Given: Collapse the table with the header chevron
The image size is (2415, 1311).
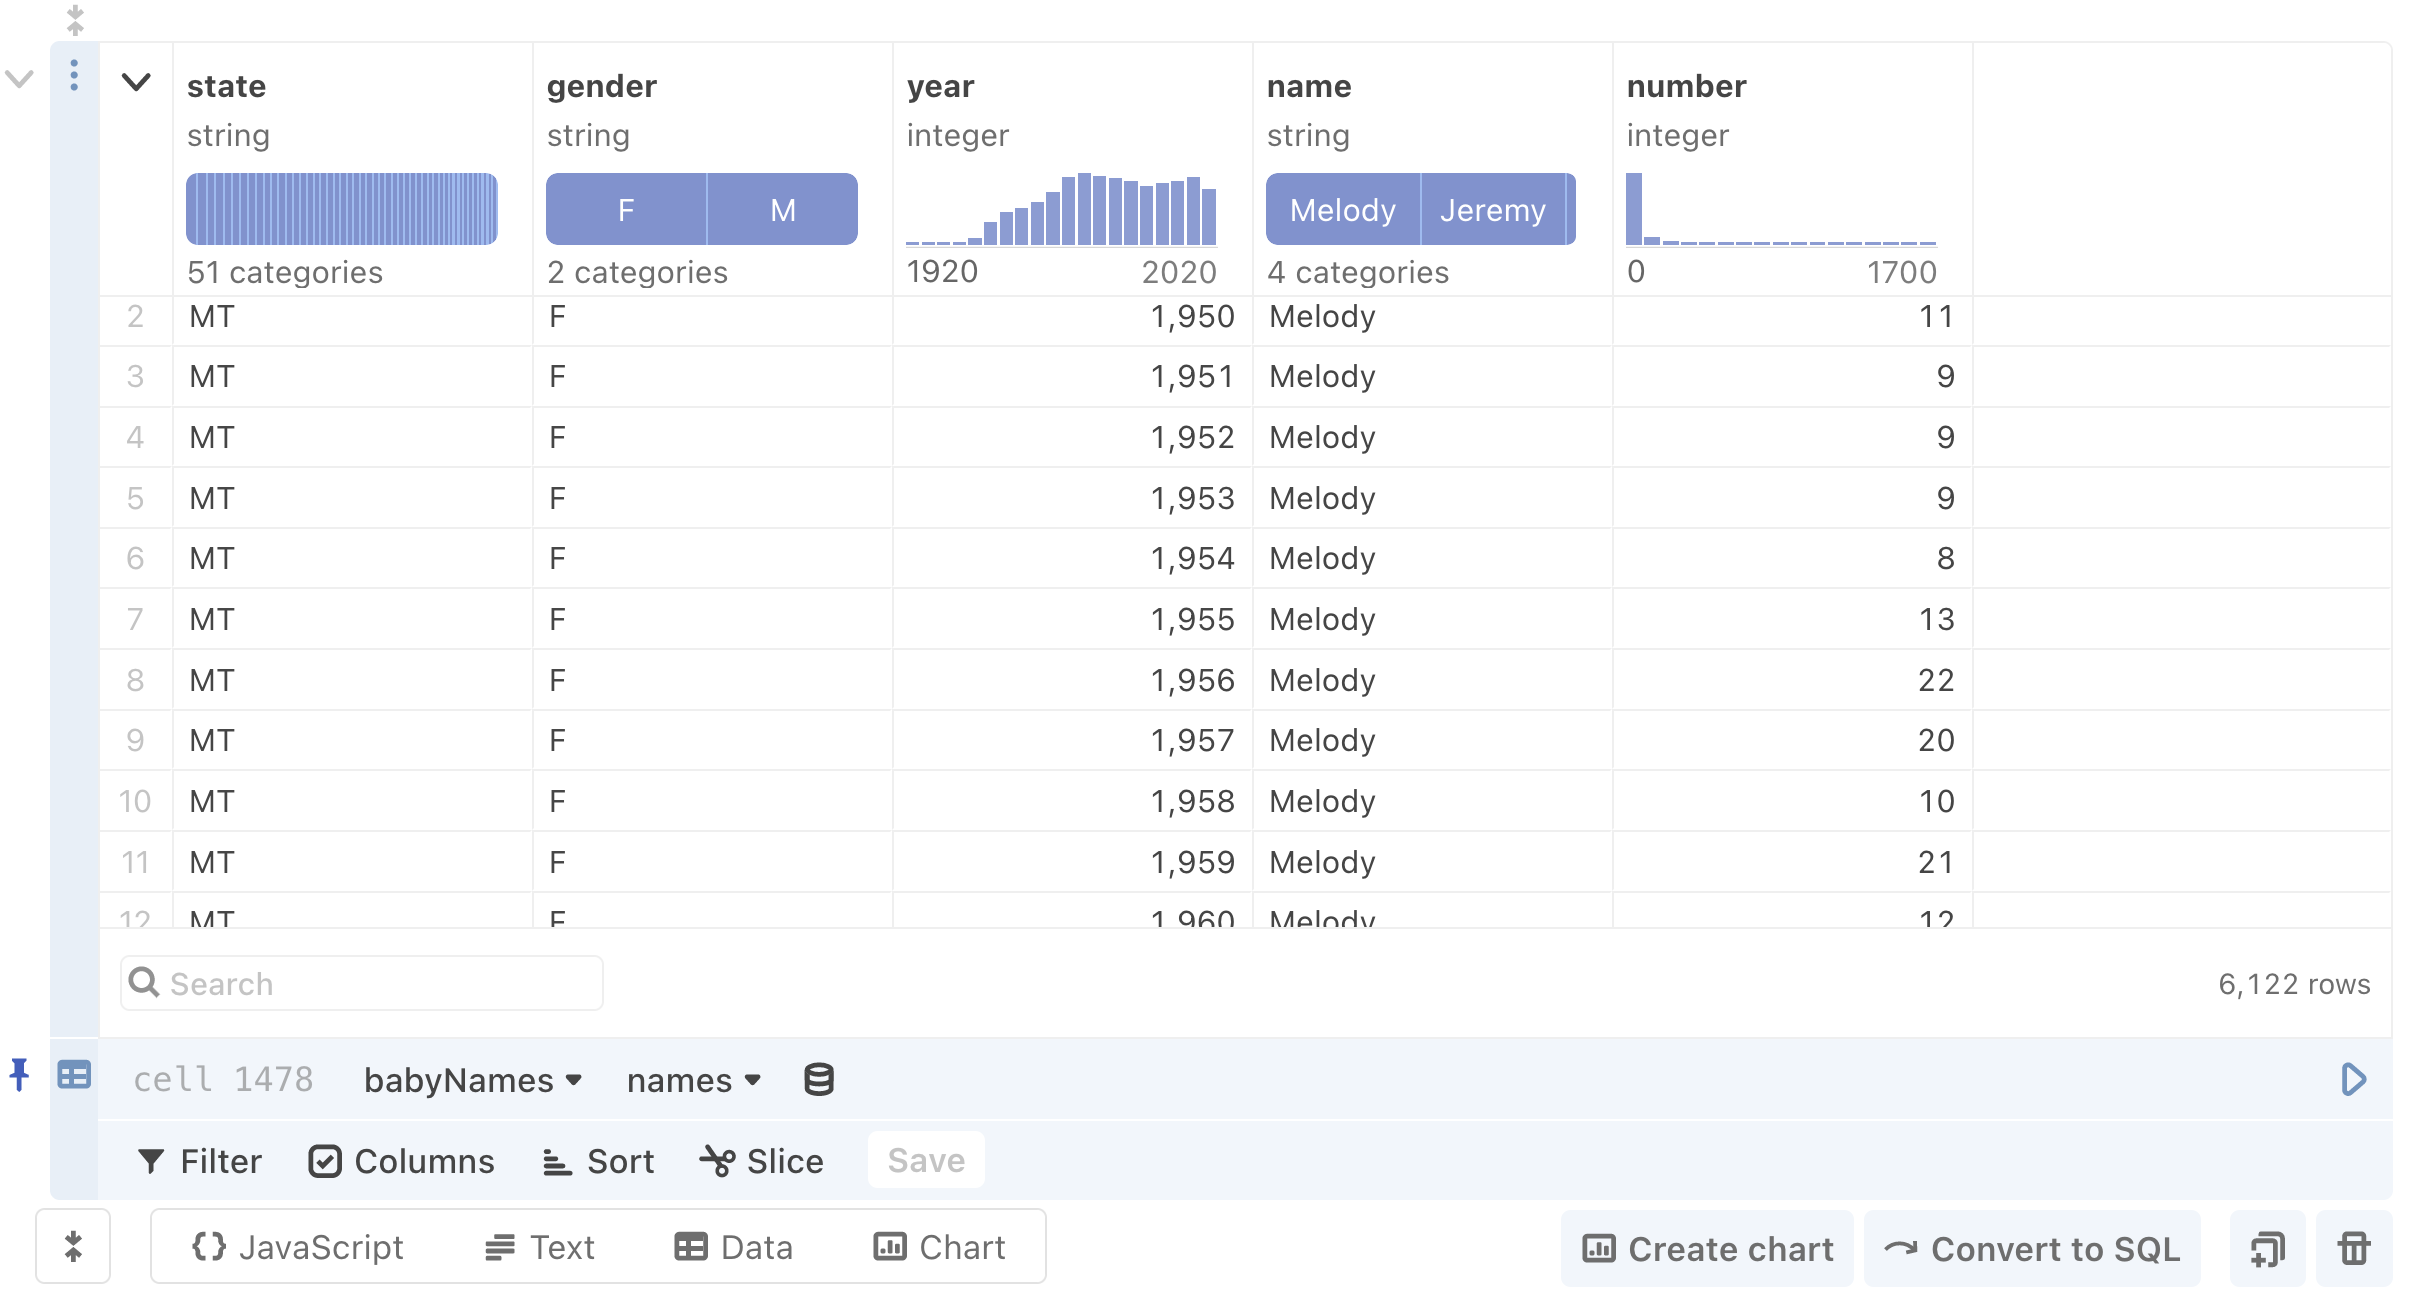Looking at the screenshot, I should 136,83.
